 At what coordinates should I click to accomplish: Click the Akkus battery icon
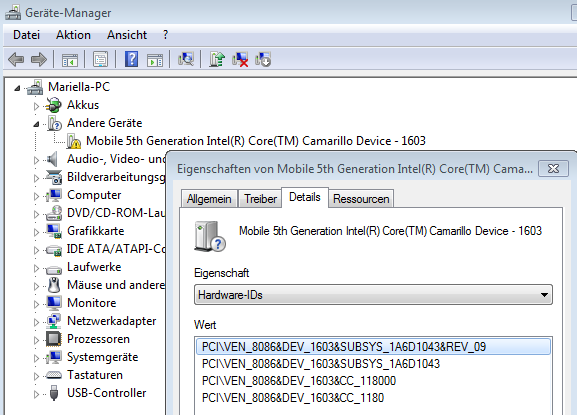point(54,105)
